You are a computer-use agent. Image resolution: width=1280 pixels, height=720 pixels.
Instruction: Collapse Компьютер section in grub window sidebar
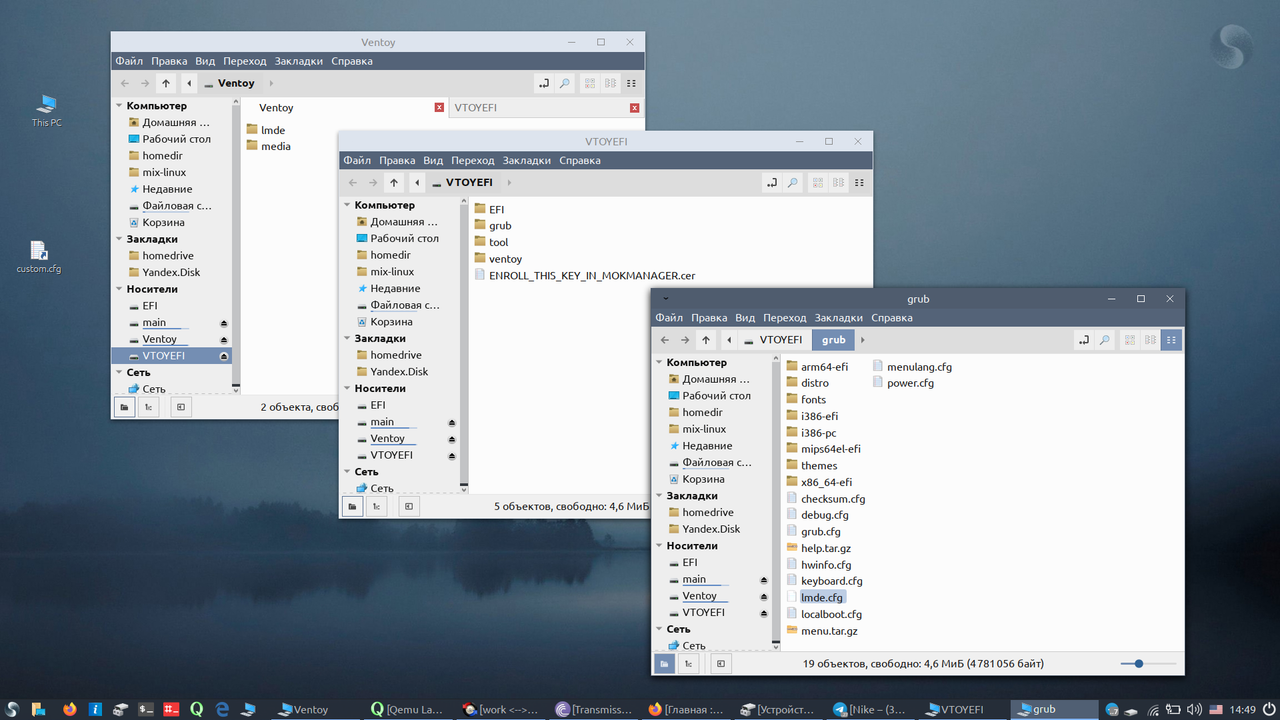[x=659, y=363]
